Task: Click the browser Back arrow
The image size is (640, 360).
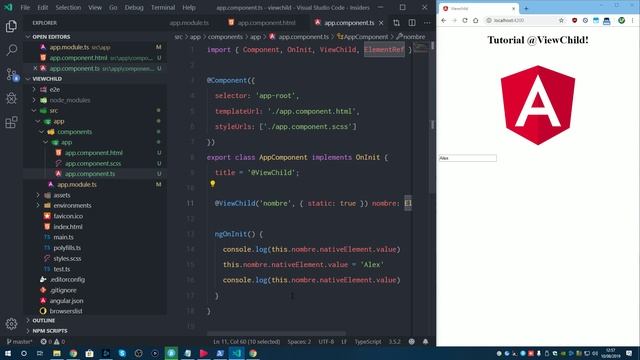Action: coord(444,20)
